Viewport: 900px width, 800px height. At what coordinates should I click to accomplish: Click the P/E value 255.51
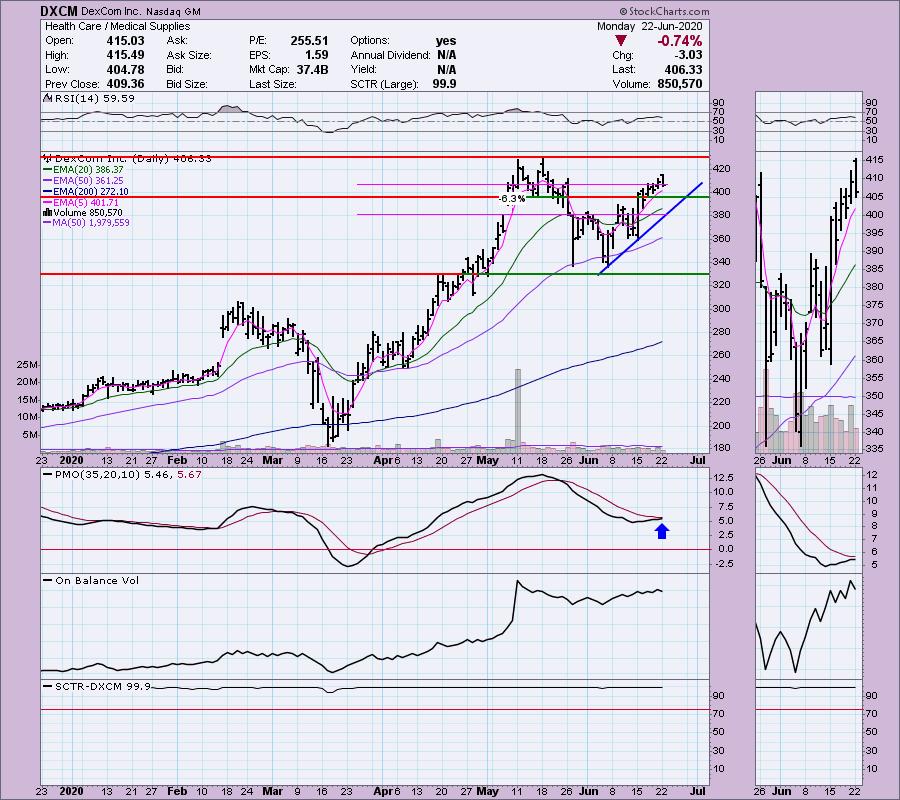(309, 41)
